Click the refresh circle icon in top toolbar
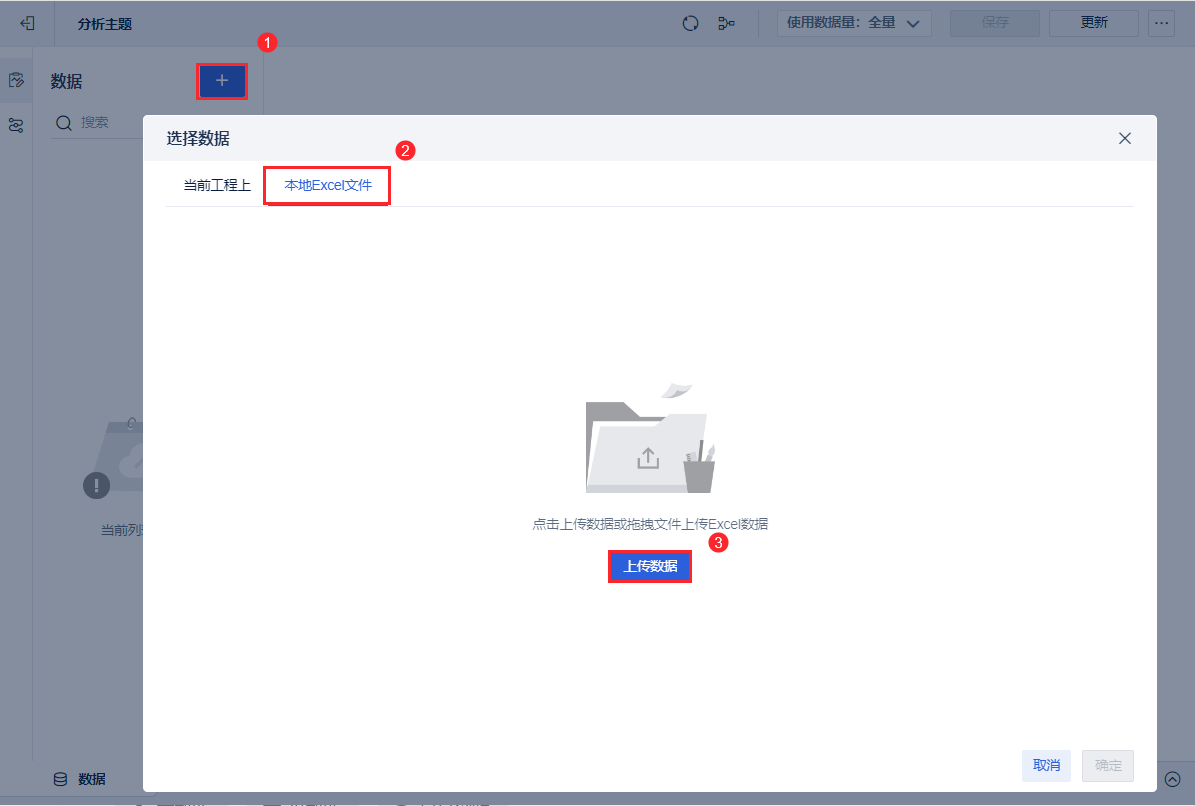Viewport: 1195px width, 806px height. click(690, 24)
